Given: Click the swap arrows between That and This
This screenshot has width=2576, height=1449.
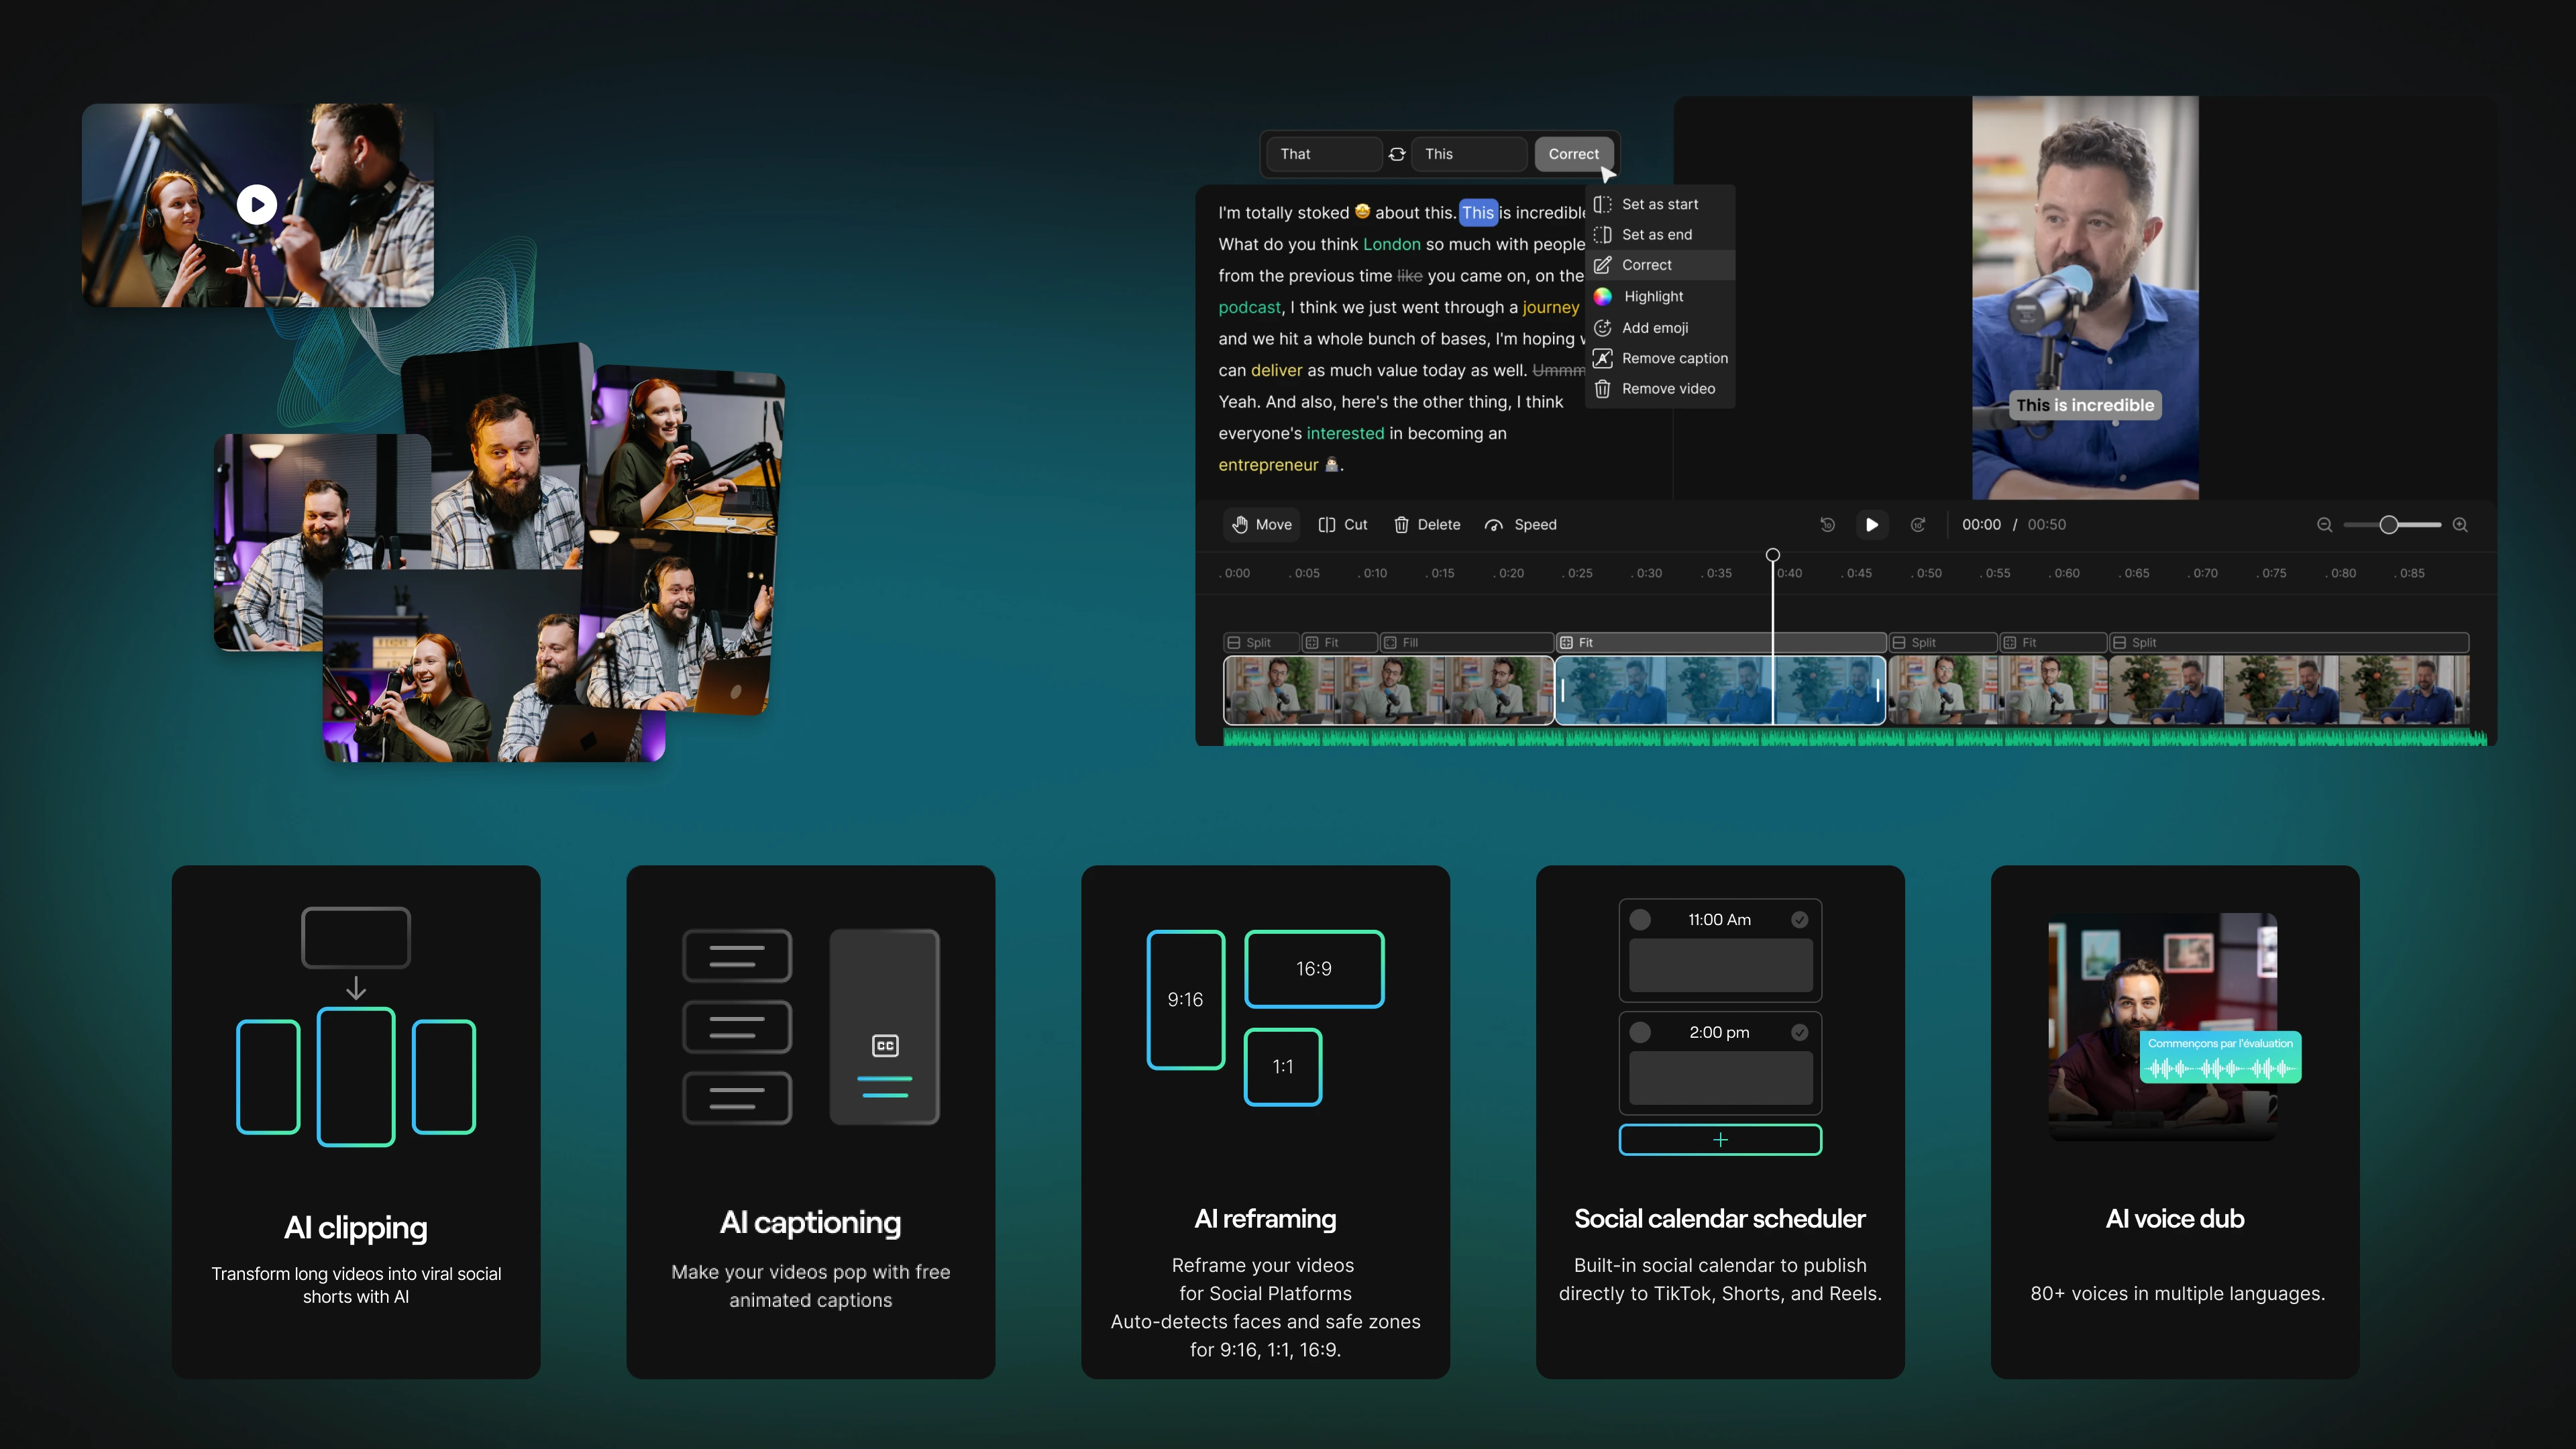Looking at the screenshot, I should tap(1397, 154).
